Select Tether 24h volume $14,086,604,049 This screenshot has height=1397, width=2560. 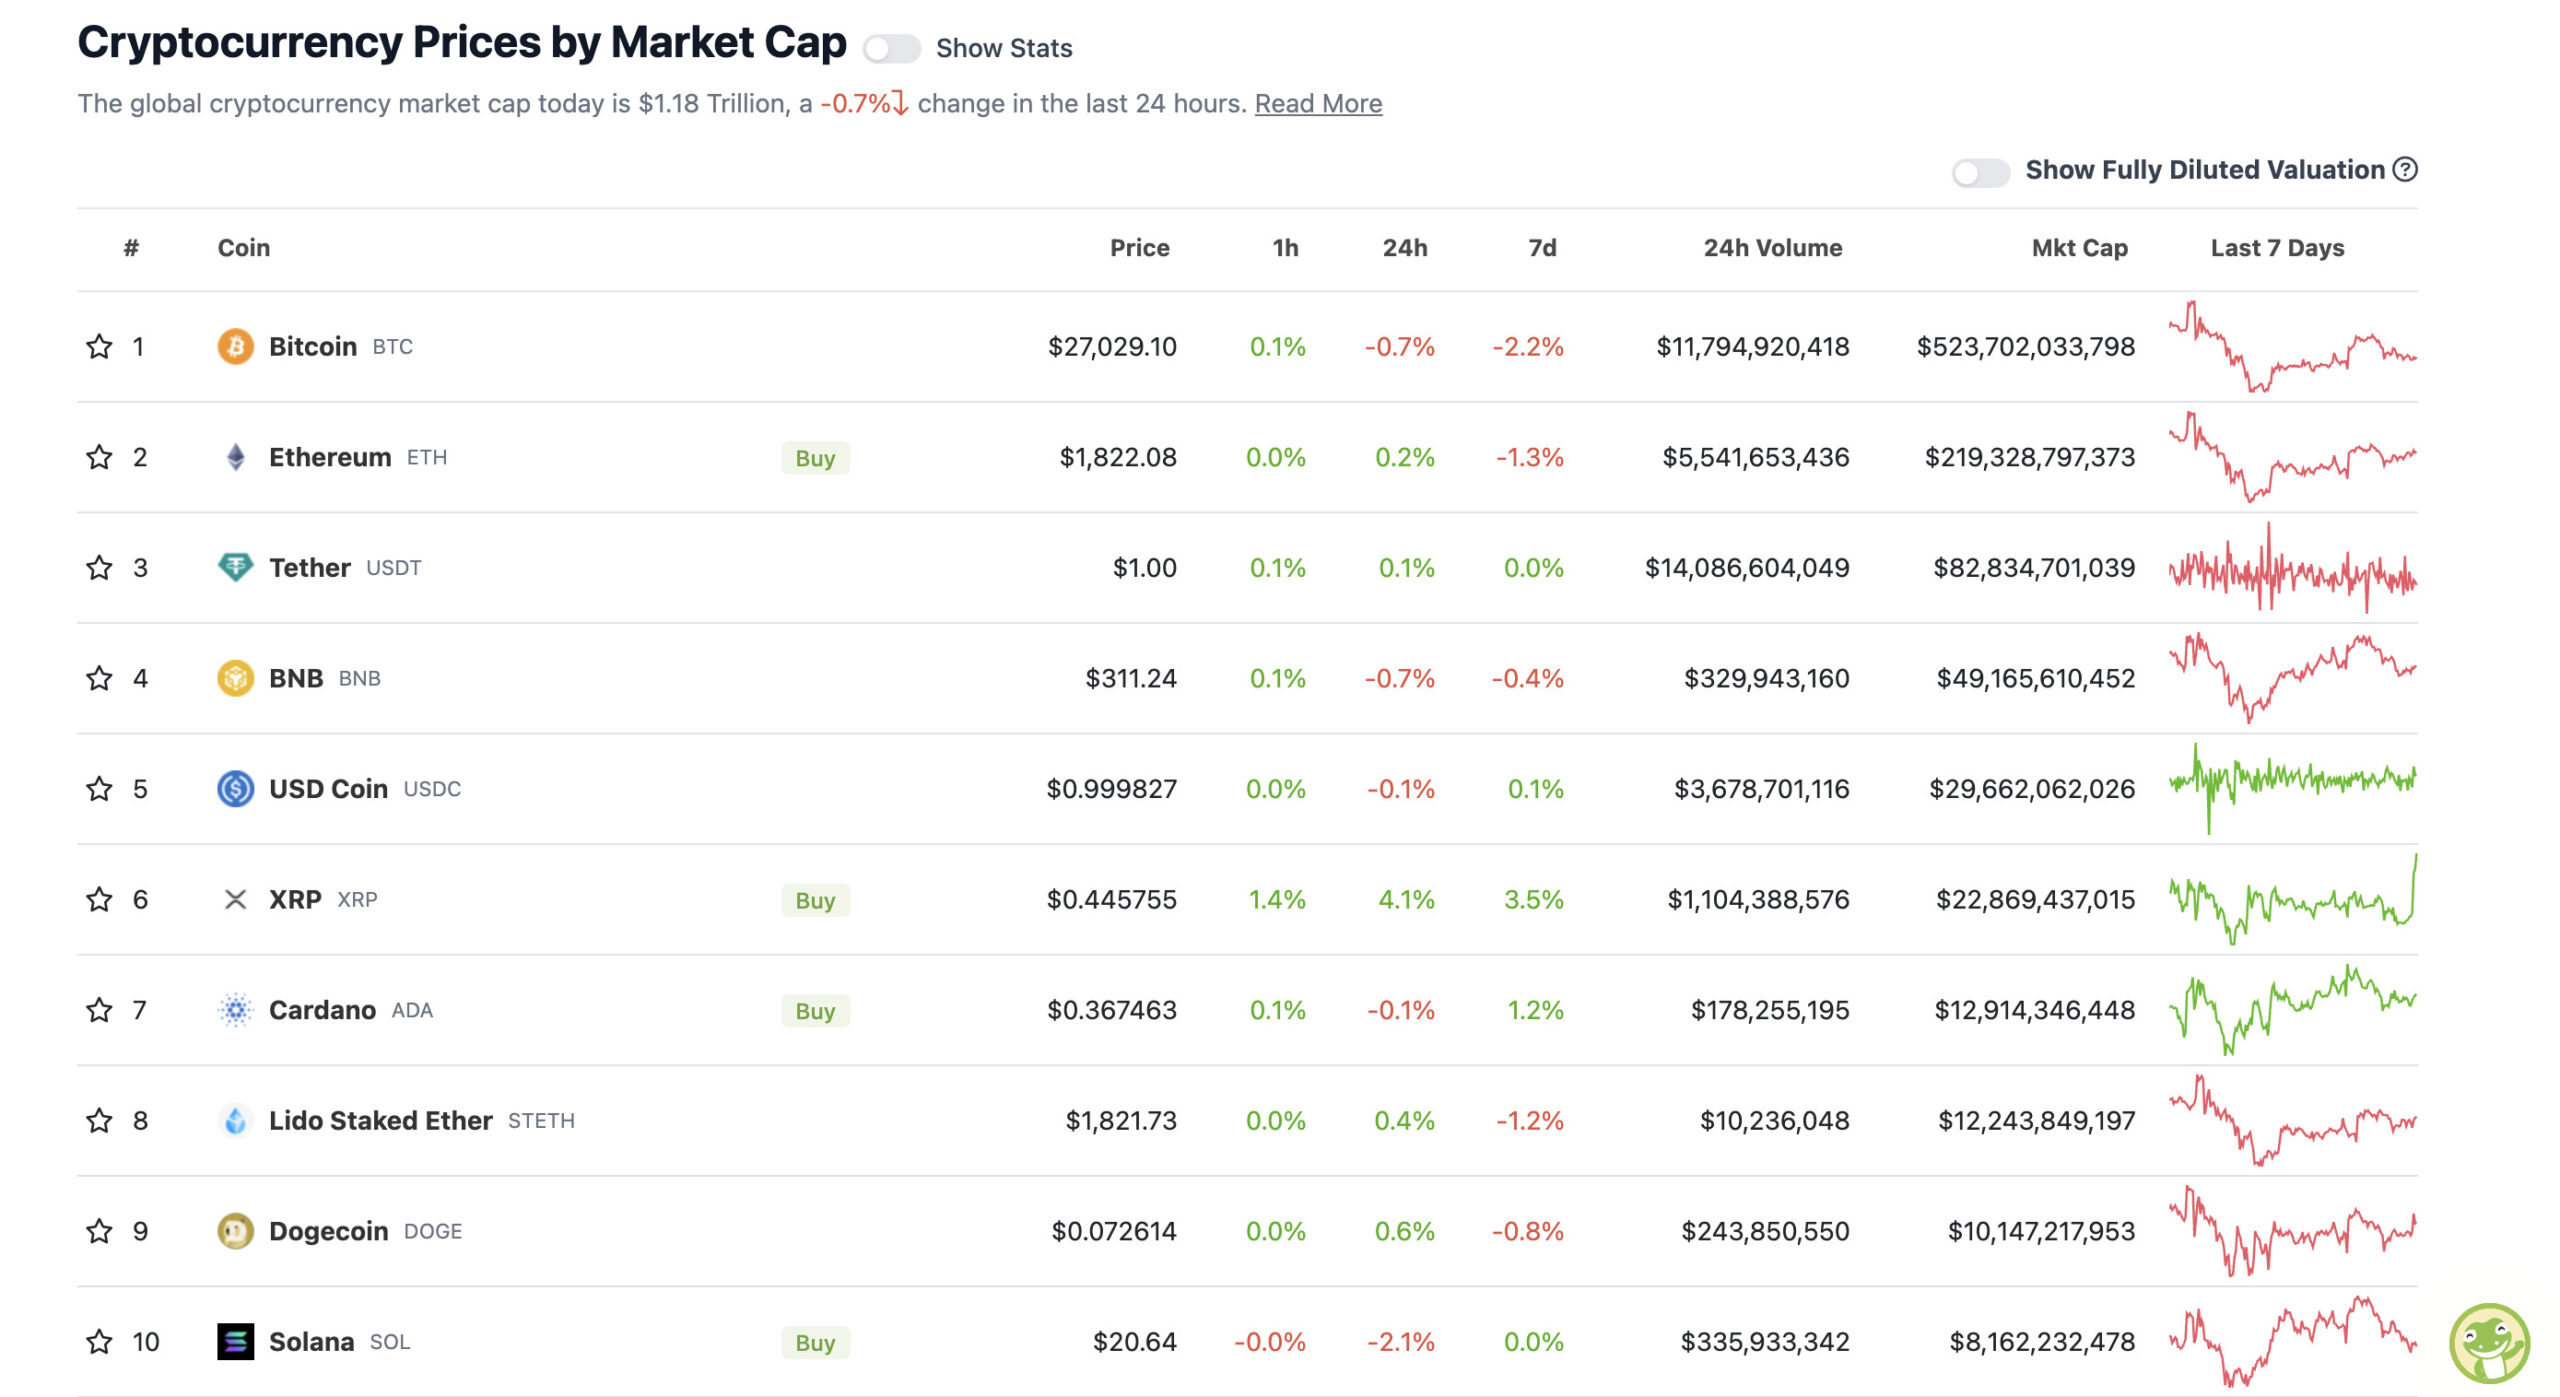point(1747,568)
